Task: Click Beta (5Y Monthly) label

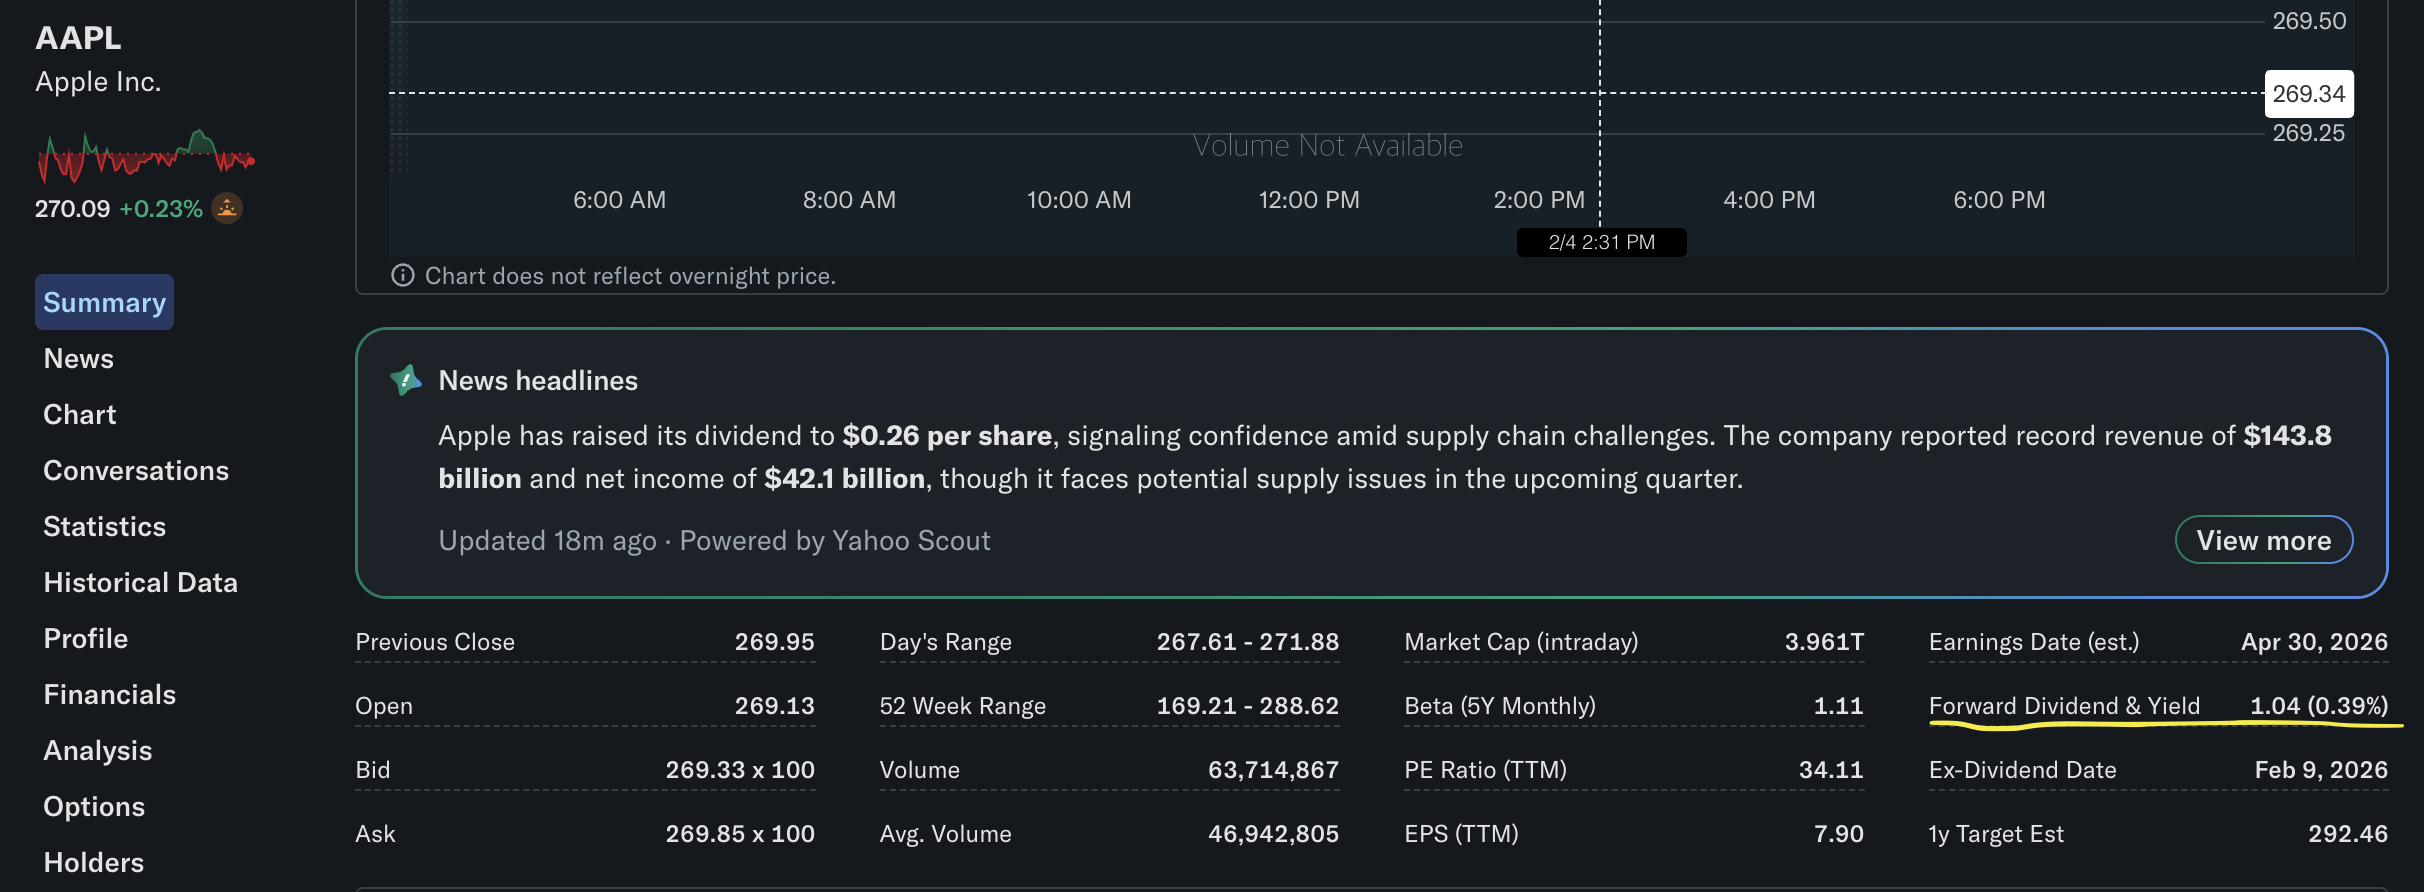Action: pyautogui.click(x=1500, y=706)
